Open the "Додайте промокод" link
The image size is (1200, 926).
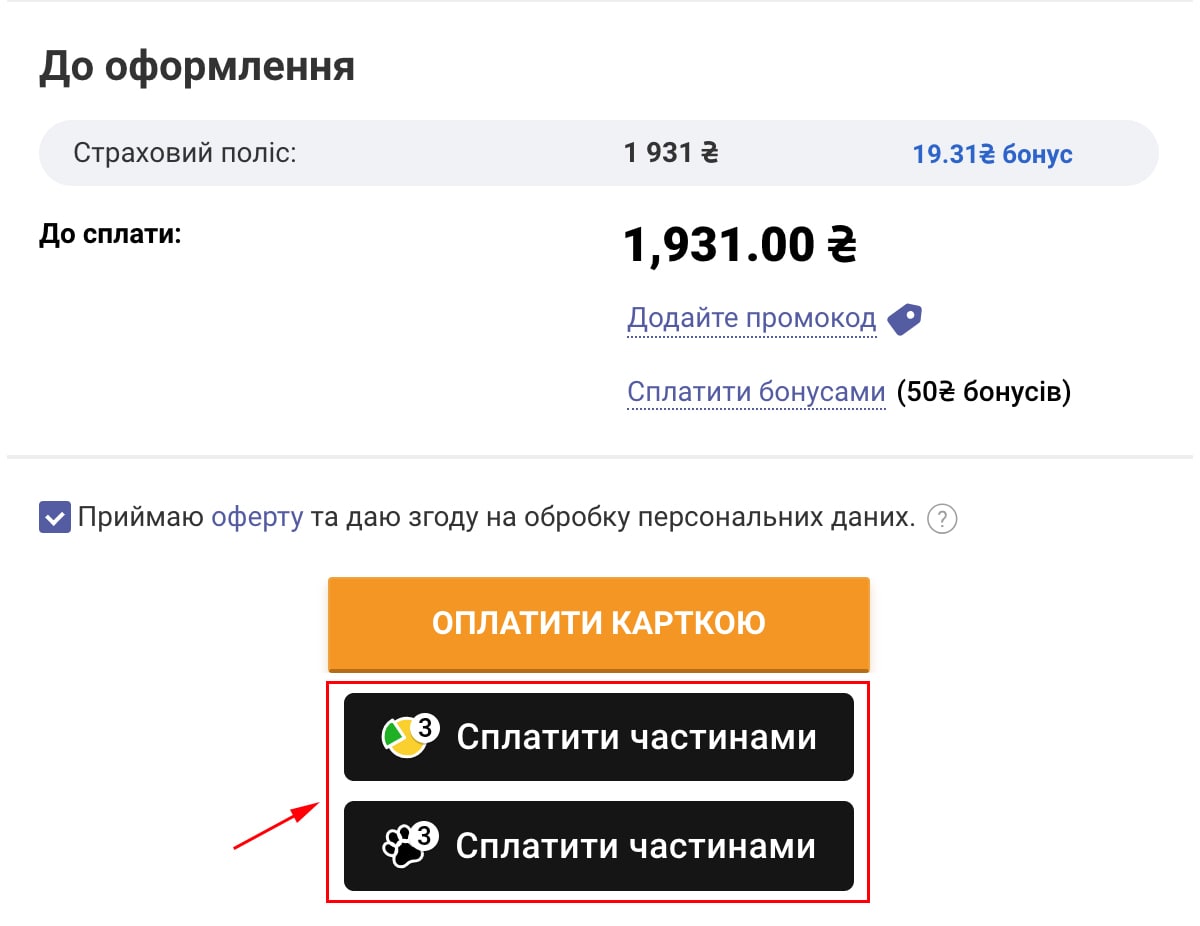[x=751, y=319]
